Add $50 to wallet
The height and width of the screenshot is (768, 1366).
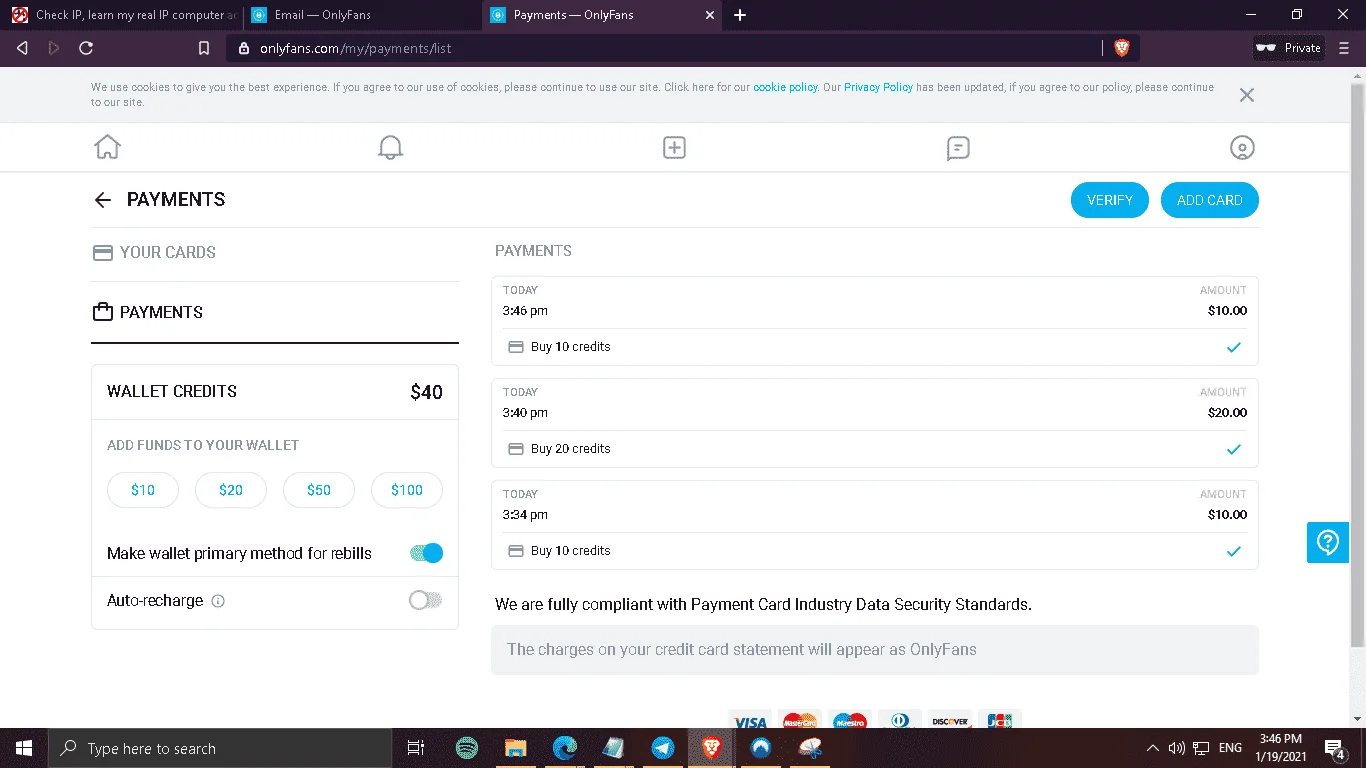(319, 490)
